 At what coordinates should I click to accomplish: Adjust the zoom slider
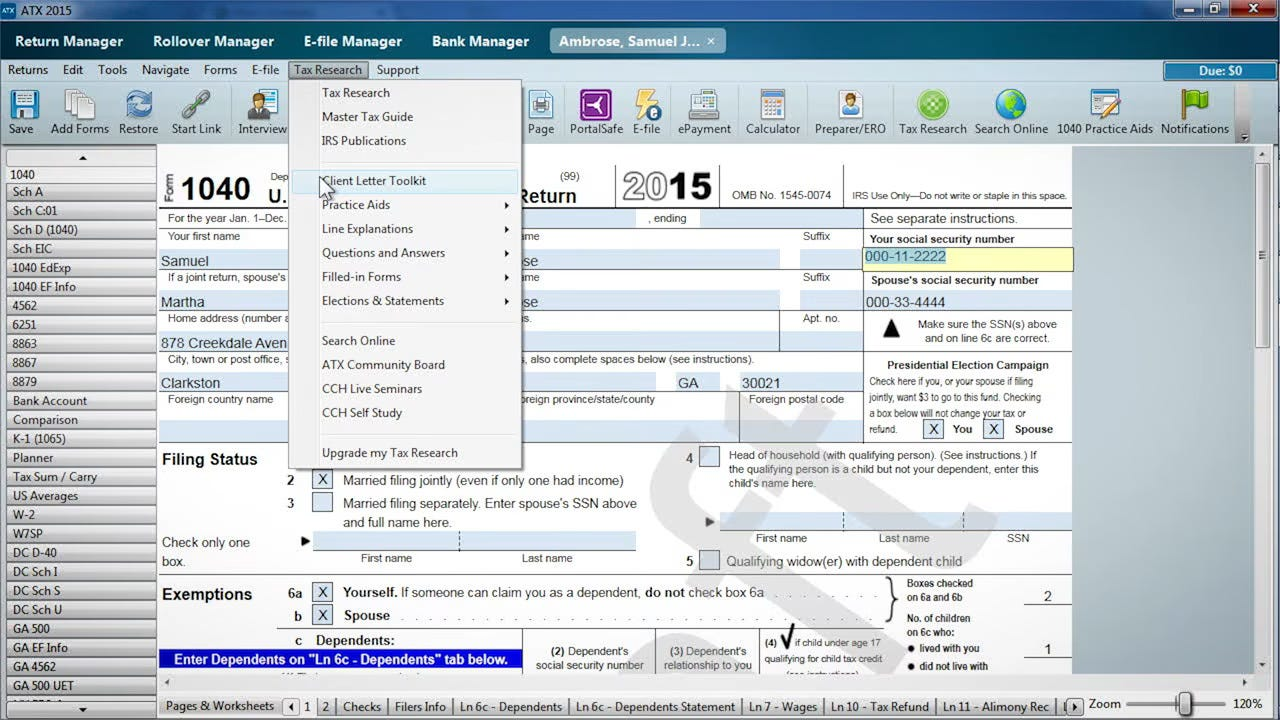pyautogui.click(x=1186, y=705)
